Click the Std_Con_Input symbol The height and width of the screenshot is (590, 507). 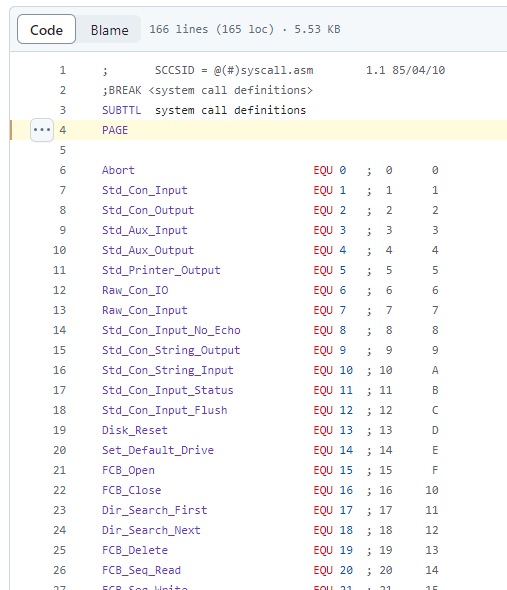click(x=145, y=190)
